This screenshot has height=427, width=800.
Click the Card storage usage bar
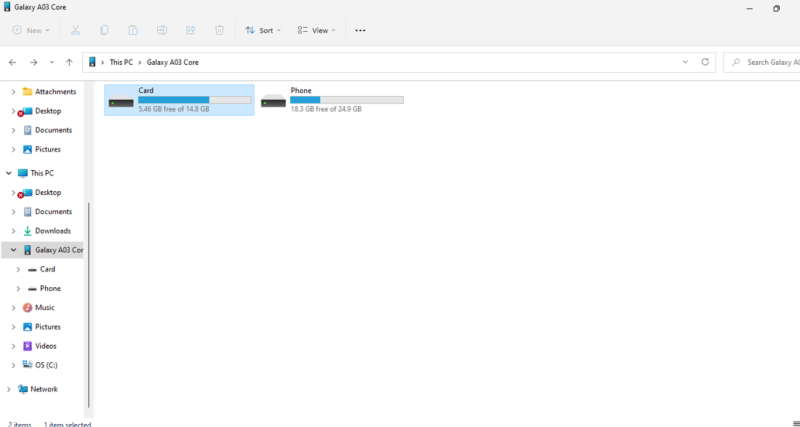pos(194,100)
